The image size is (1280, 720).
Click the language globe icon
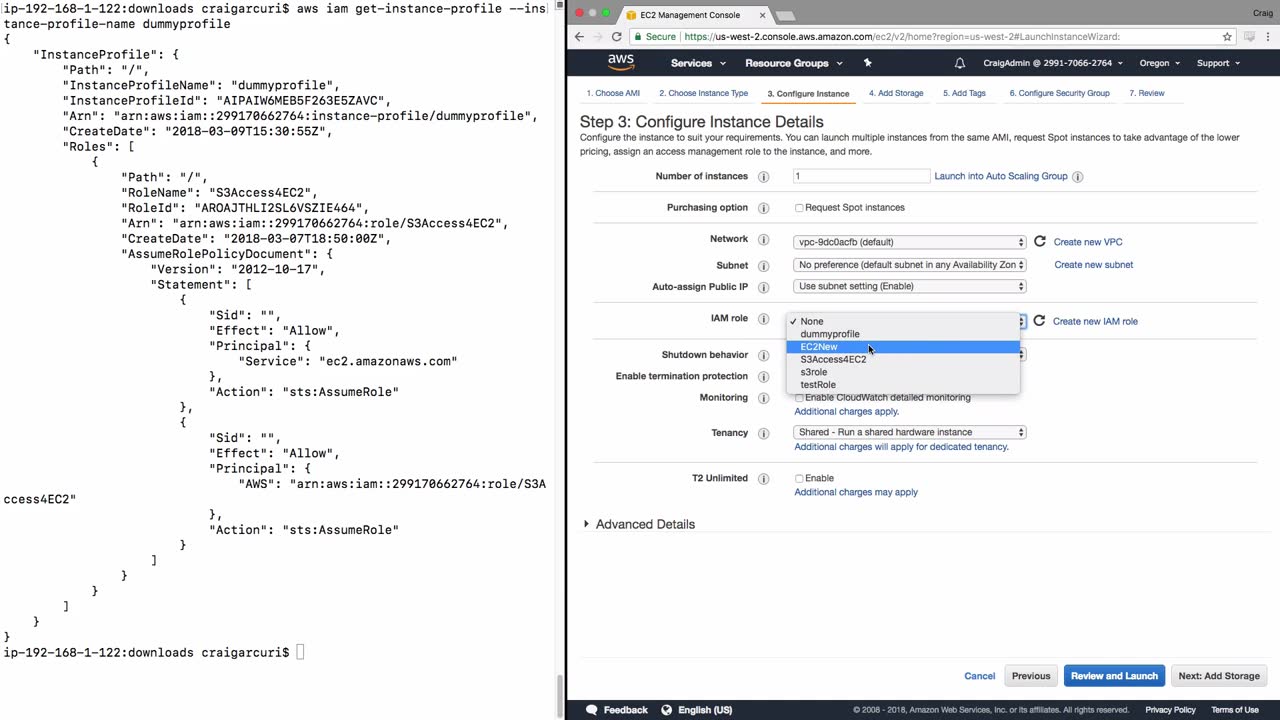[666, 710]
